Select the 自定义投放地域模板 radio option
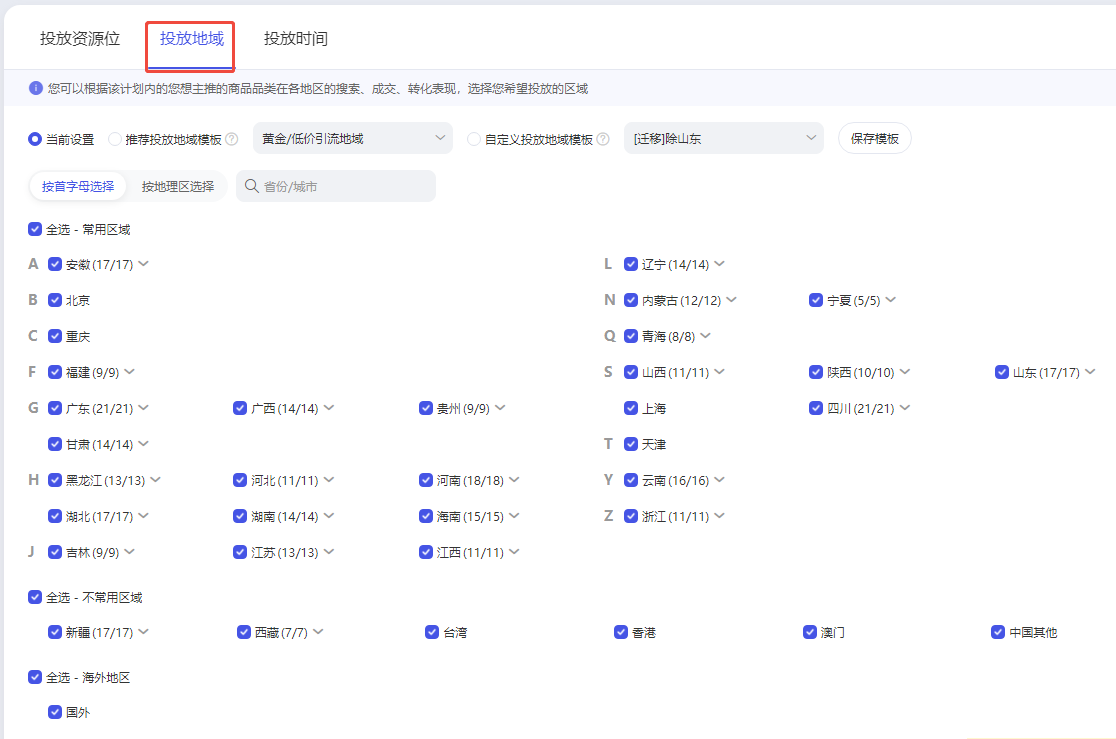This screenshot has height=739, width=1116. 475,139
